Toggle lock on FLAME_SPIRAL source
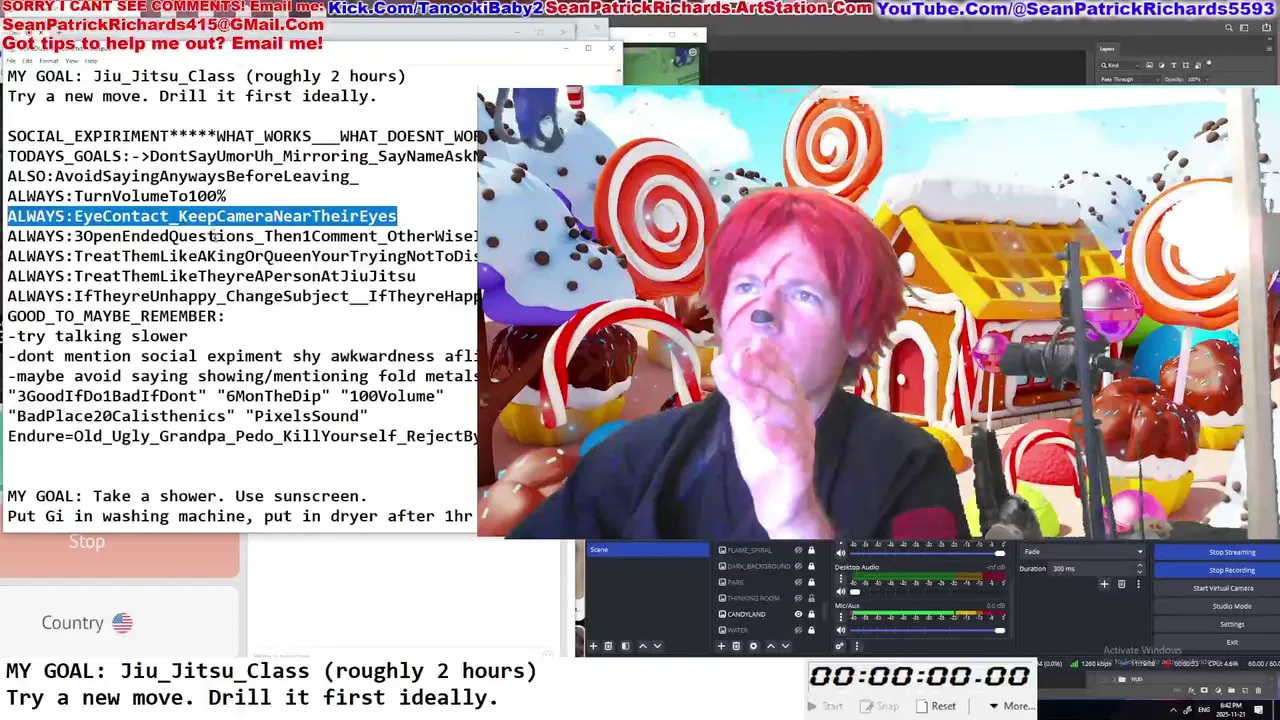The width and height of the screenshot is (1280, 720). point(811,550)
